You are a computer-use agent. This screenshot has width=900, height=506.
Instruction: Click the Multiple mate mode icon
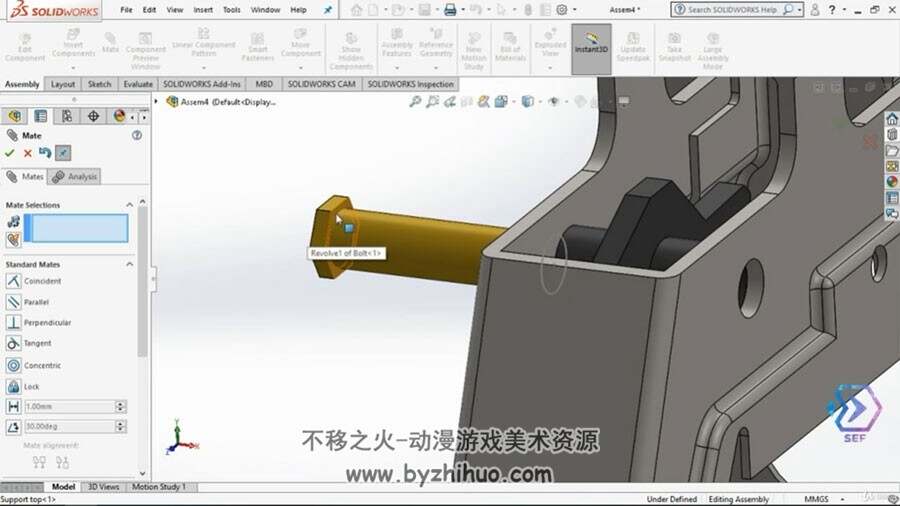click(x=13, y=239)
